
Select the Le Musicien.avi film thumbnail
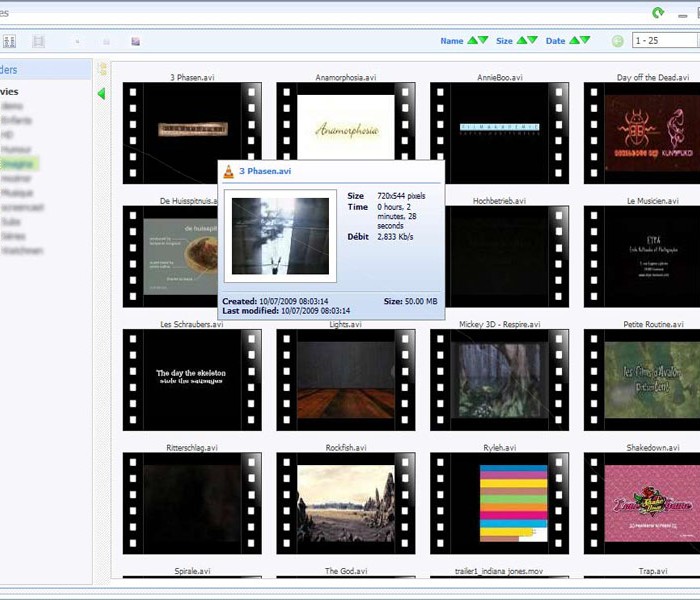642,256
